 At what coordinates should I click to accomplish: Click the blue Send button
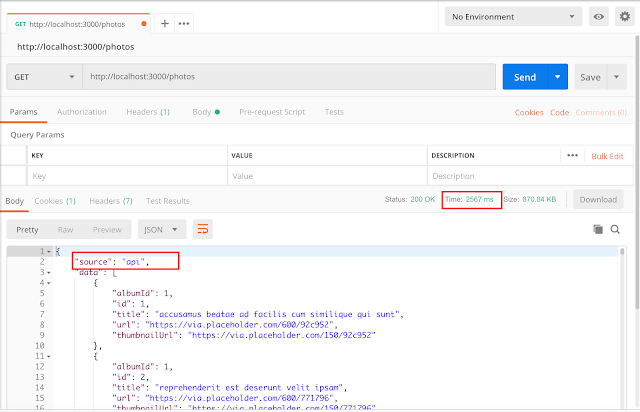pos(525,77)
